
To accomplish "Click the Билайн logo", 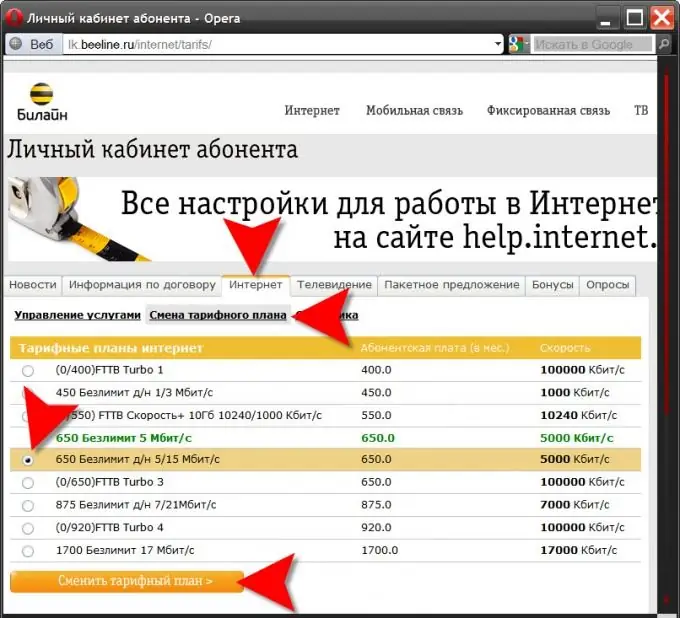I will click(x=42, y=102).
